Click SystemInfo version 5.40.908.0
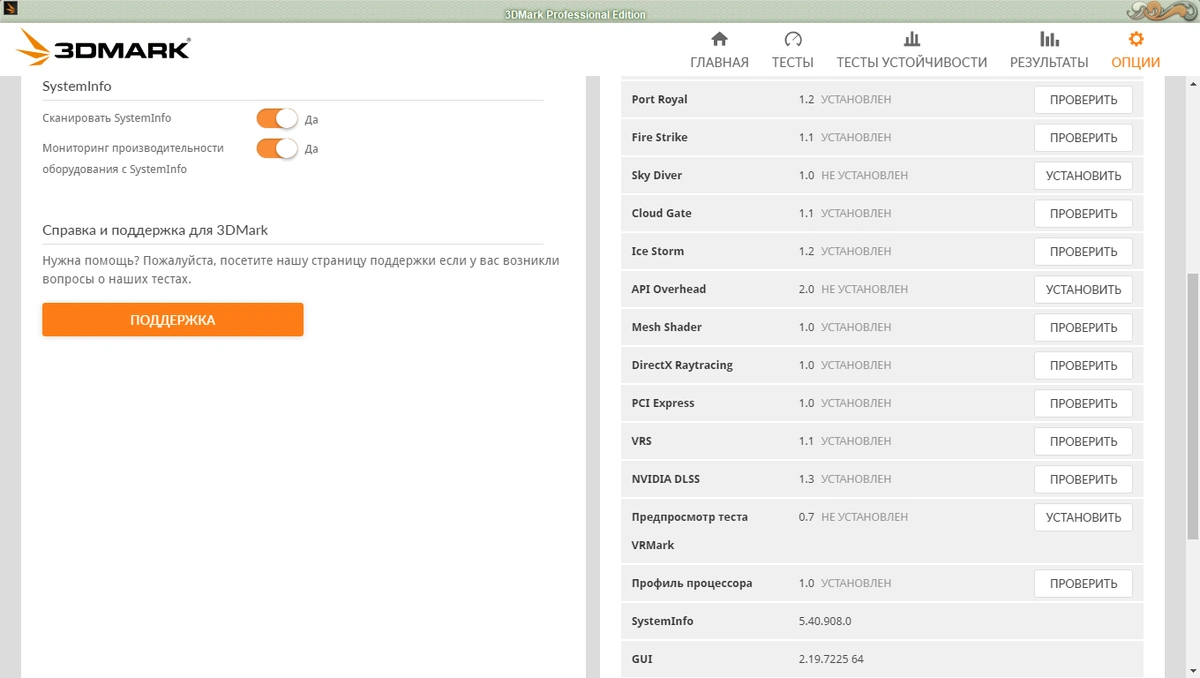 tap(825, 622)
